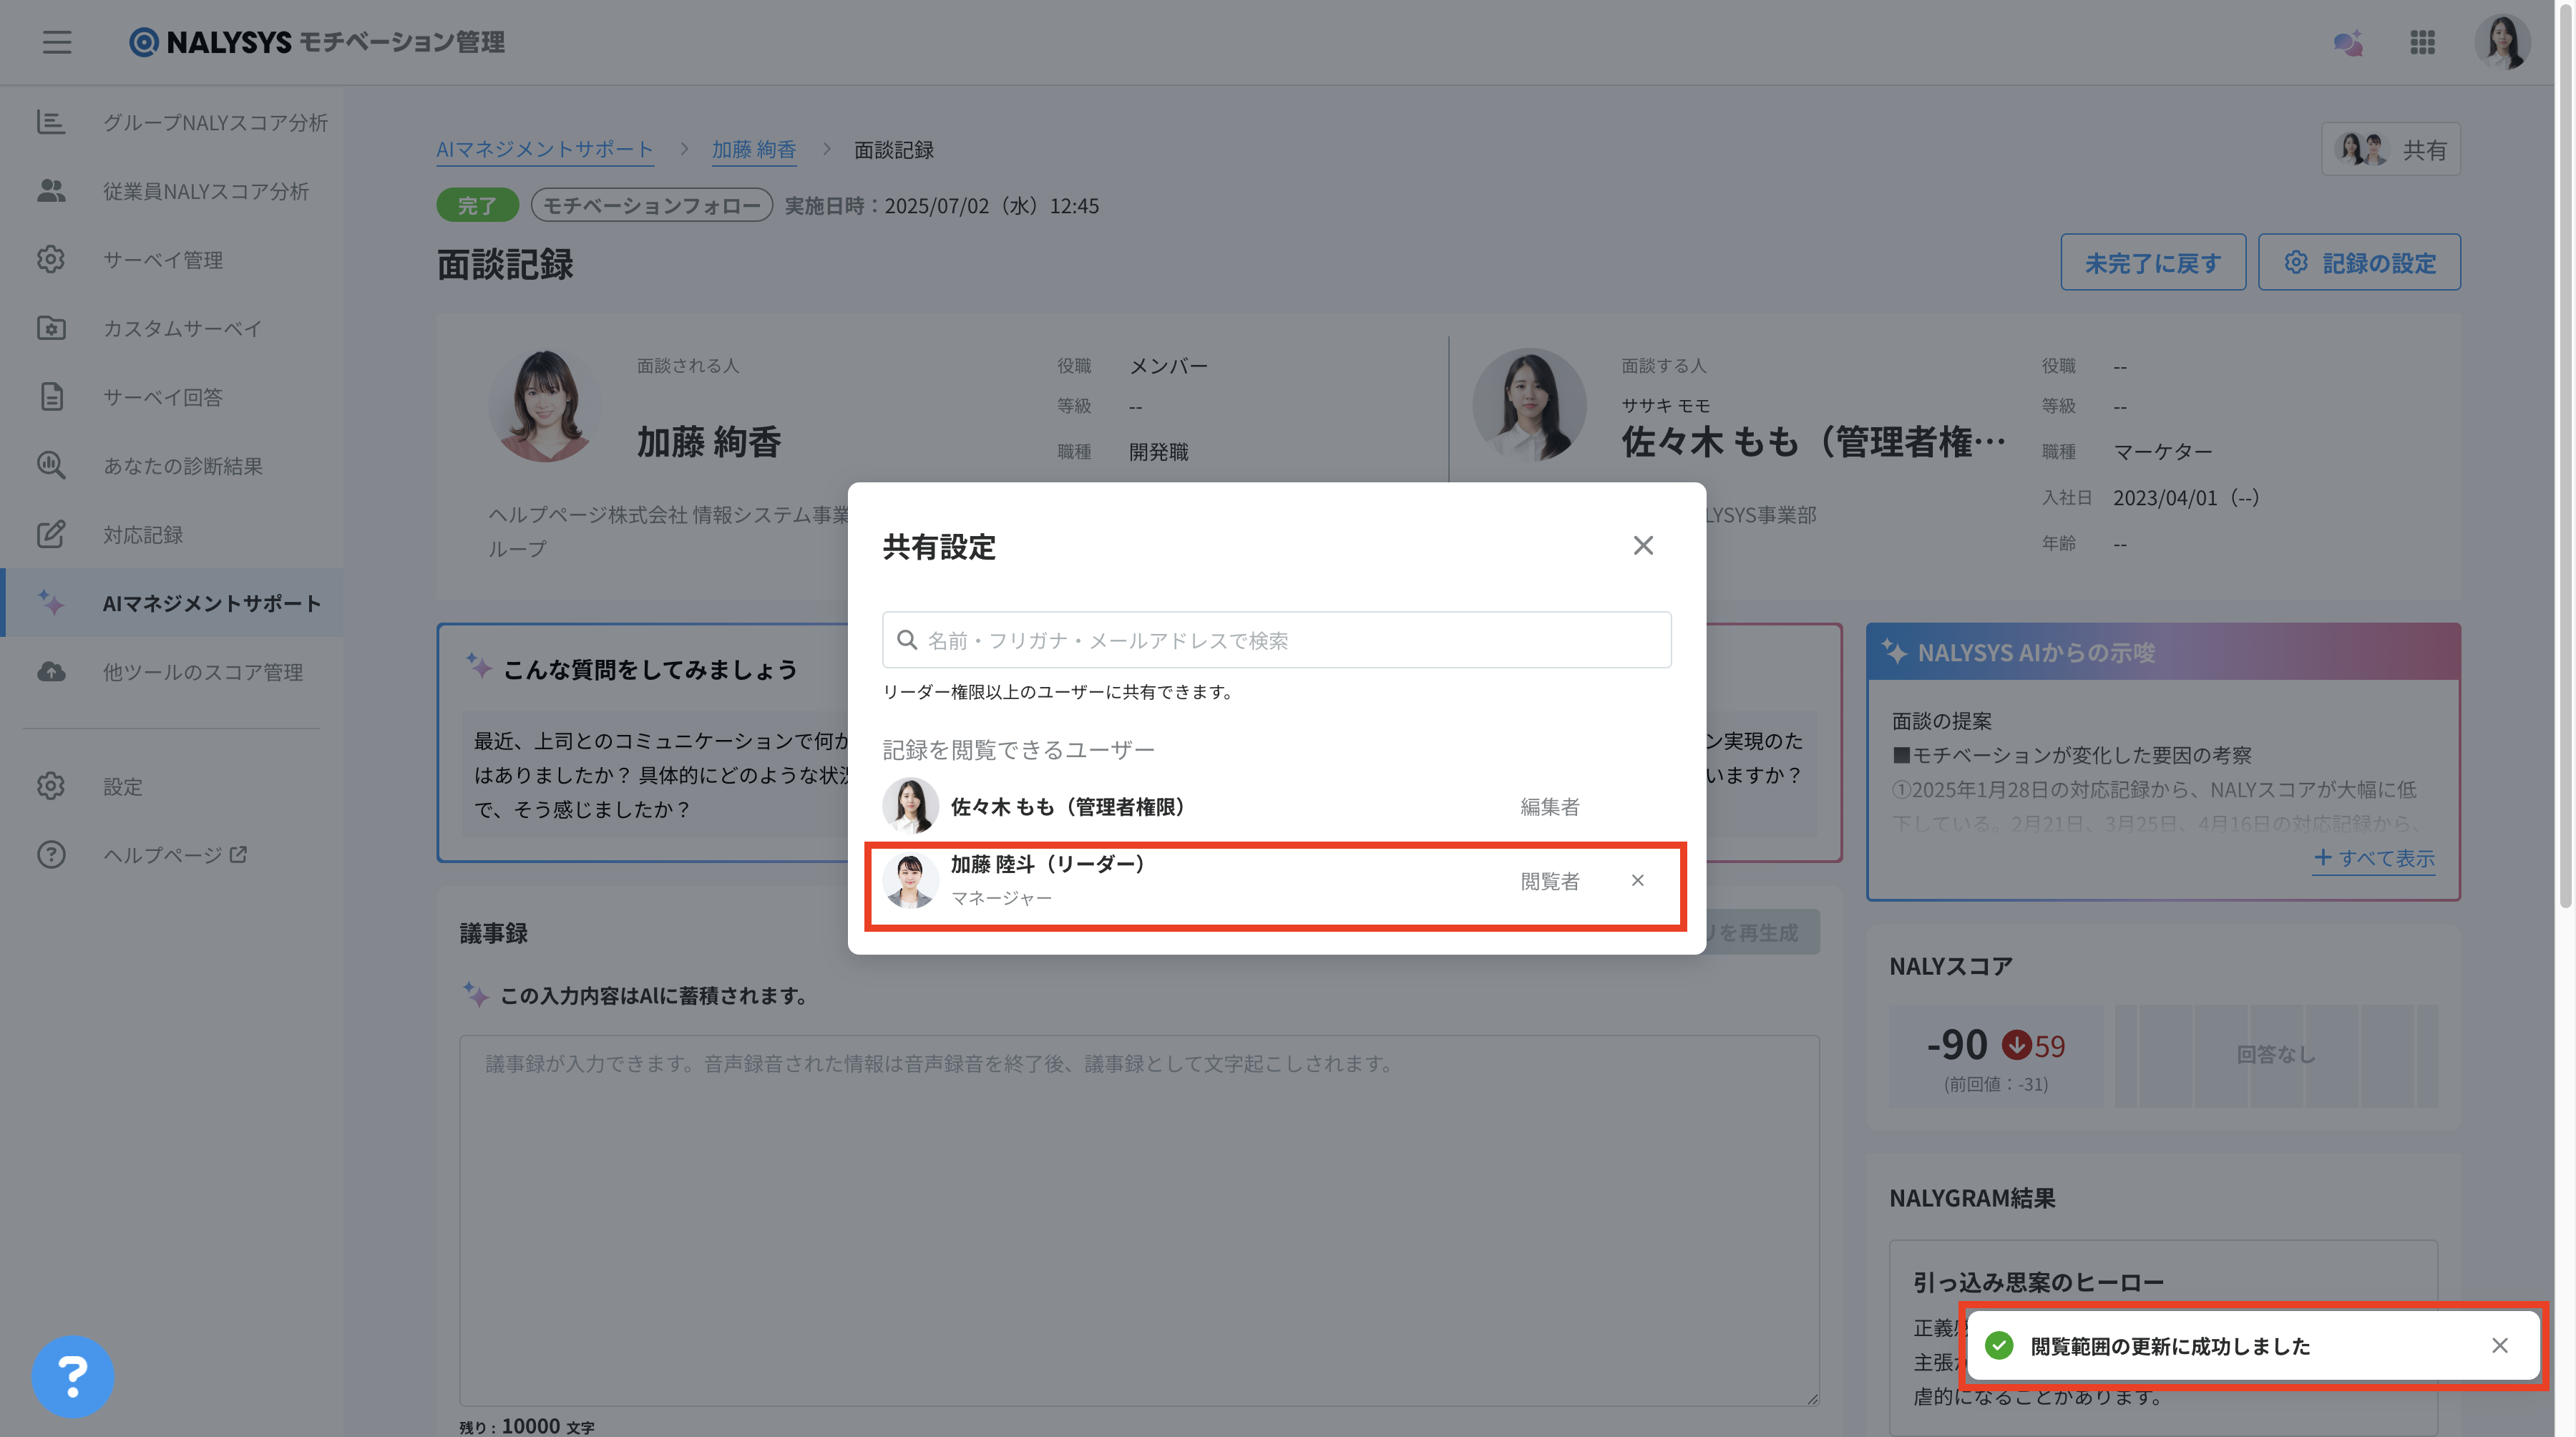Click the NALYスコア -90 value
2576x1437 pixels.
click(x=1957, y=1045)
